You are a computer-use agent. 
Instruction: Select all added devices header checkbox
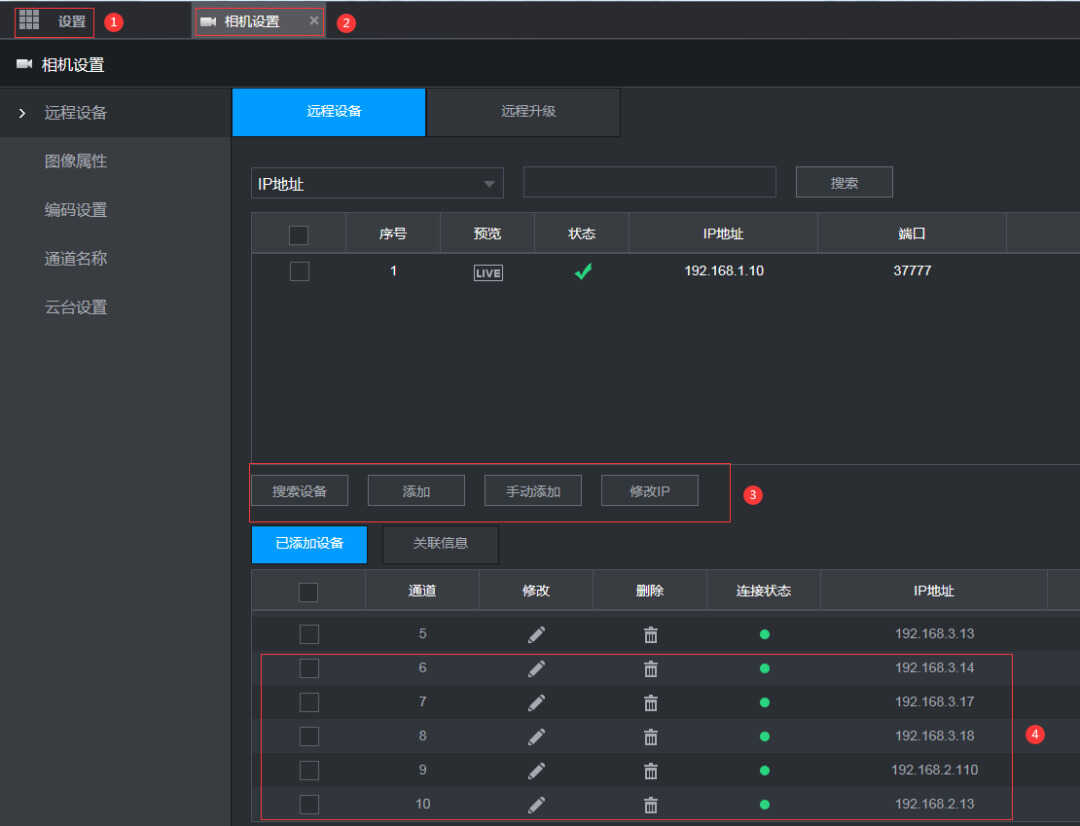[309, 592]
